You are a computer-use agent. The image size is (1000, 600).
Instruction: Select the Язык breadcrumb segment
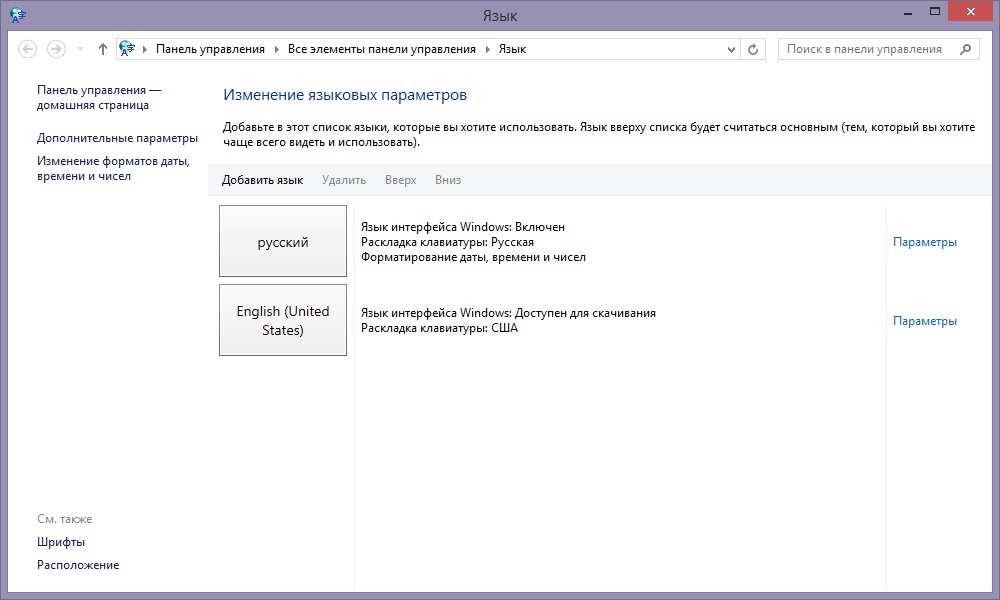[512, 49]
